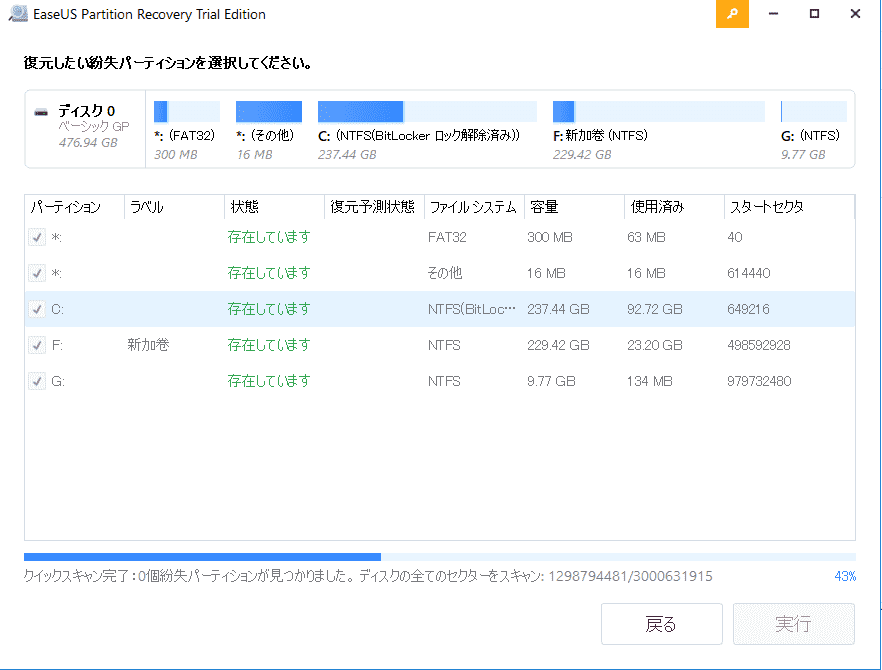882x670 pixels.
Task: Select the G: NTFS partition bar
Action: [x=813, y=111]
